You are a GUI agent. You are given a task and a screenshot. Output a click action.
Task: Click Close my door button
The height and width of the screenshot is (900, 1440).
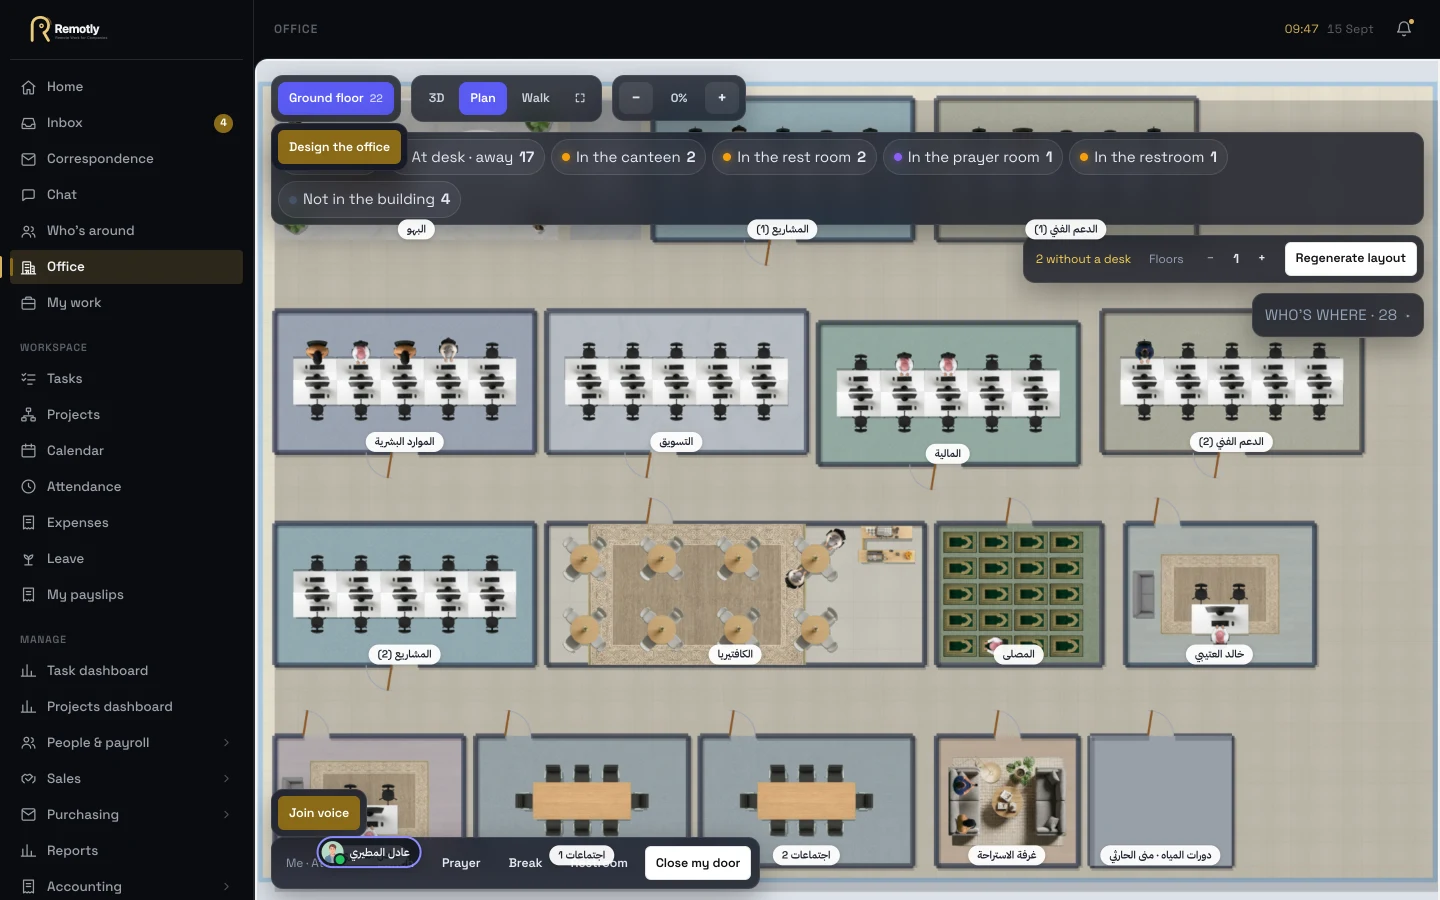coord(698,863)
